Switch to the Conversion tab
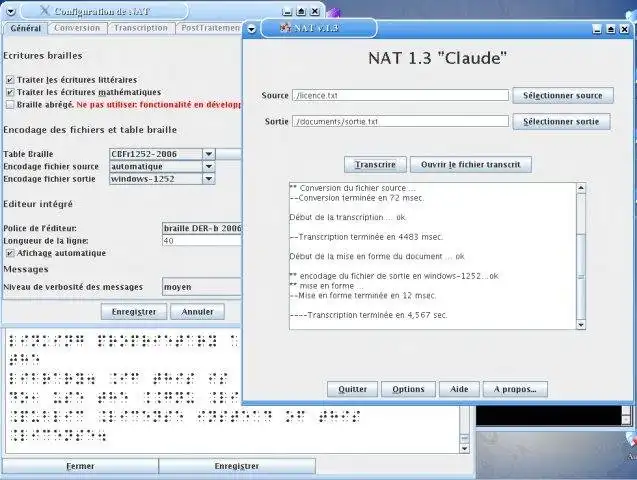 (77, 28)
